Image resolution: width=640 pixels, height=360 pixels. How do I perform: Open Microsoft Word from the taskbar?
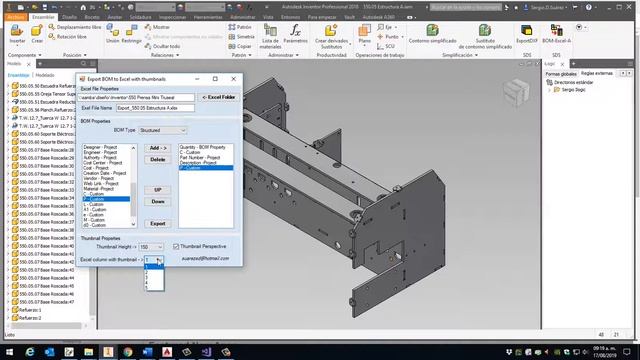(x=147, y=352)
